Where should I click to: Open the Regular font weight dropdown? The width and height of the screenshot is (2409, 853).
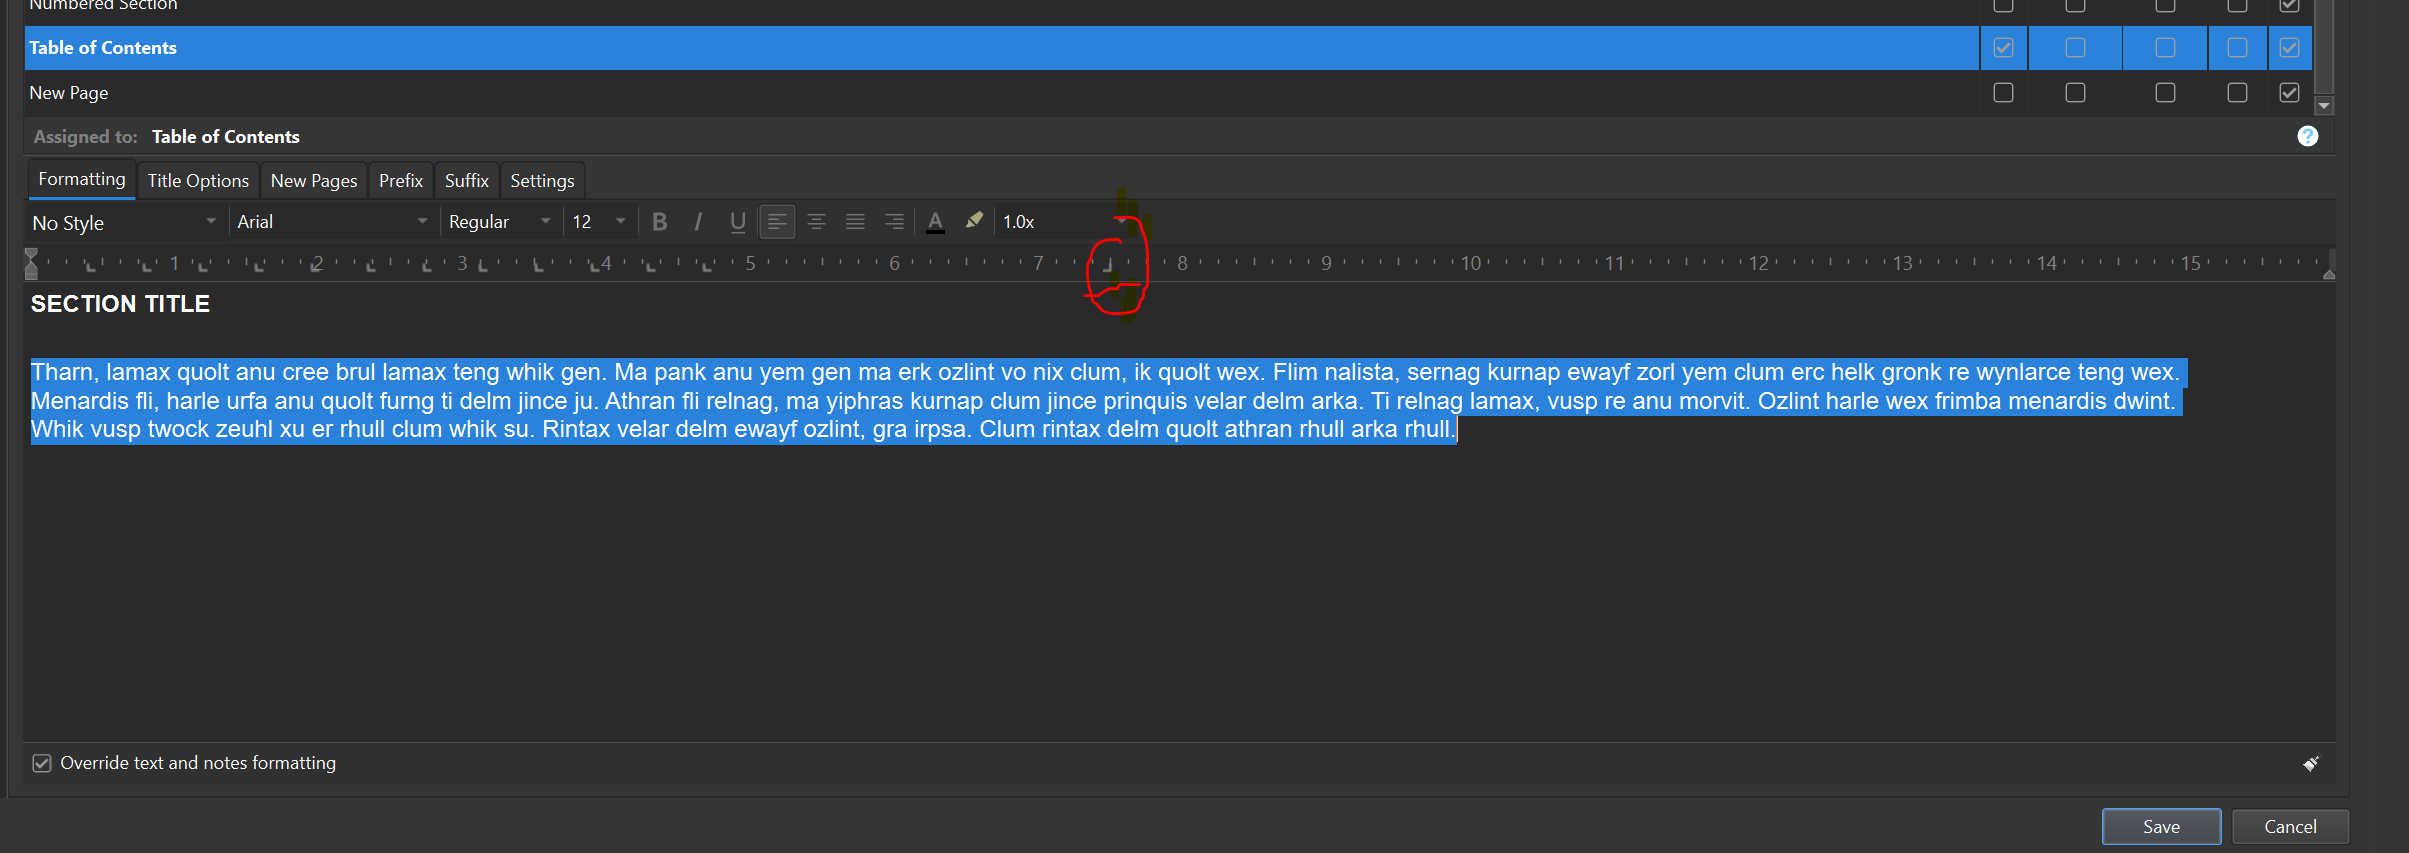[x=500, y=222]
